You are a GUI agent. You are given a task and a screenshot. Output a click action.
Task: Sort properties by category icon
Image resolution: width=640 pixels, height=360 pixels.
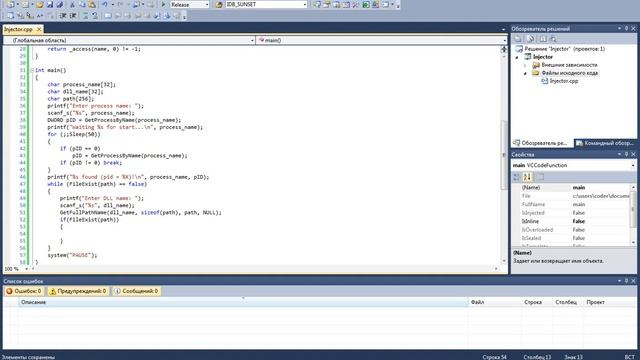[517, 177]
